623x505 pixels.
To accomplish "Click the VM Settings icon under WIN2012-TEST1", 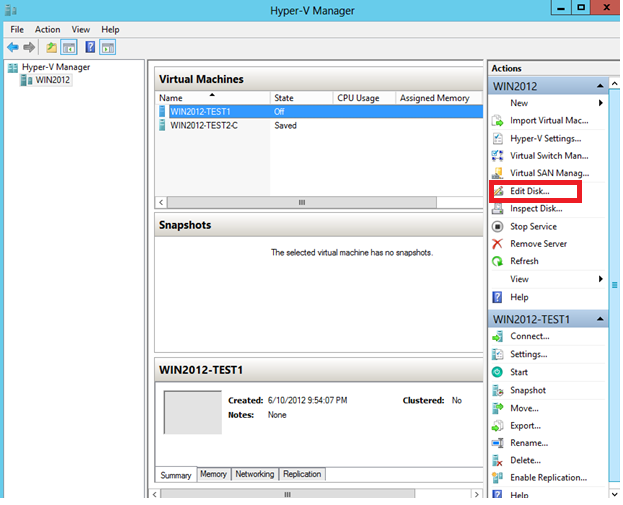I will (497, 354).
